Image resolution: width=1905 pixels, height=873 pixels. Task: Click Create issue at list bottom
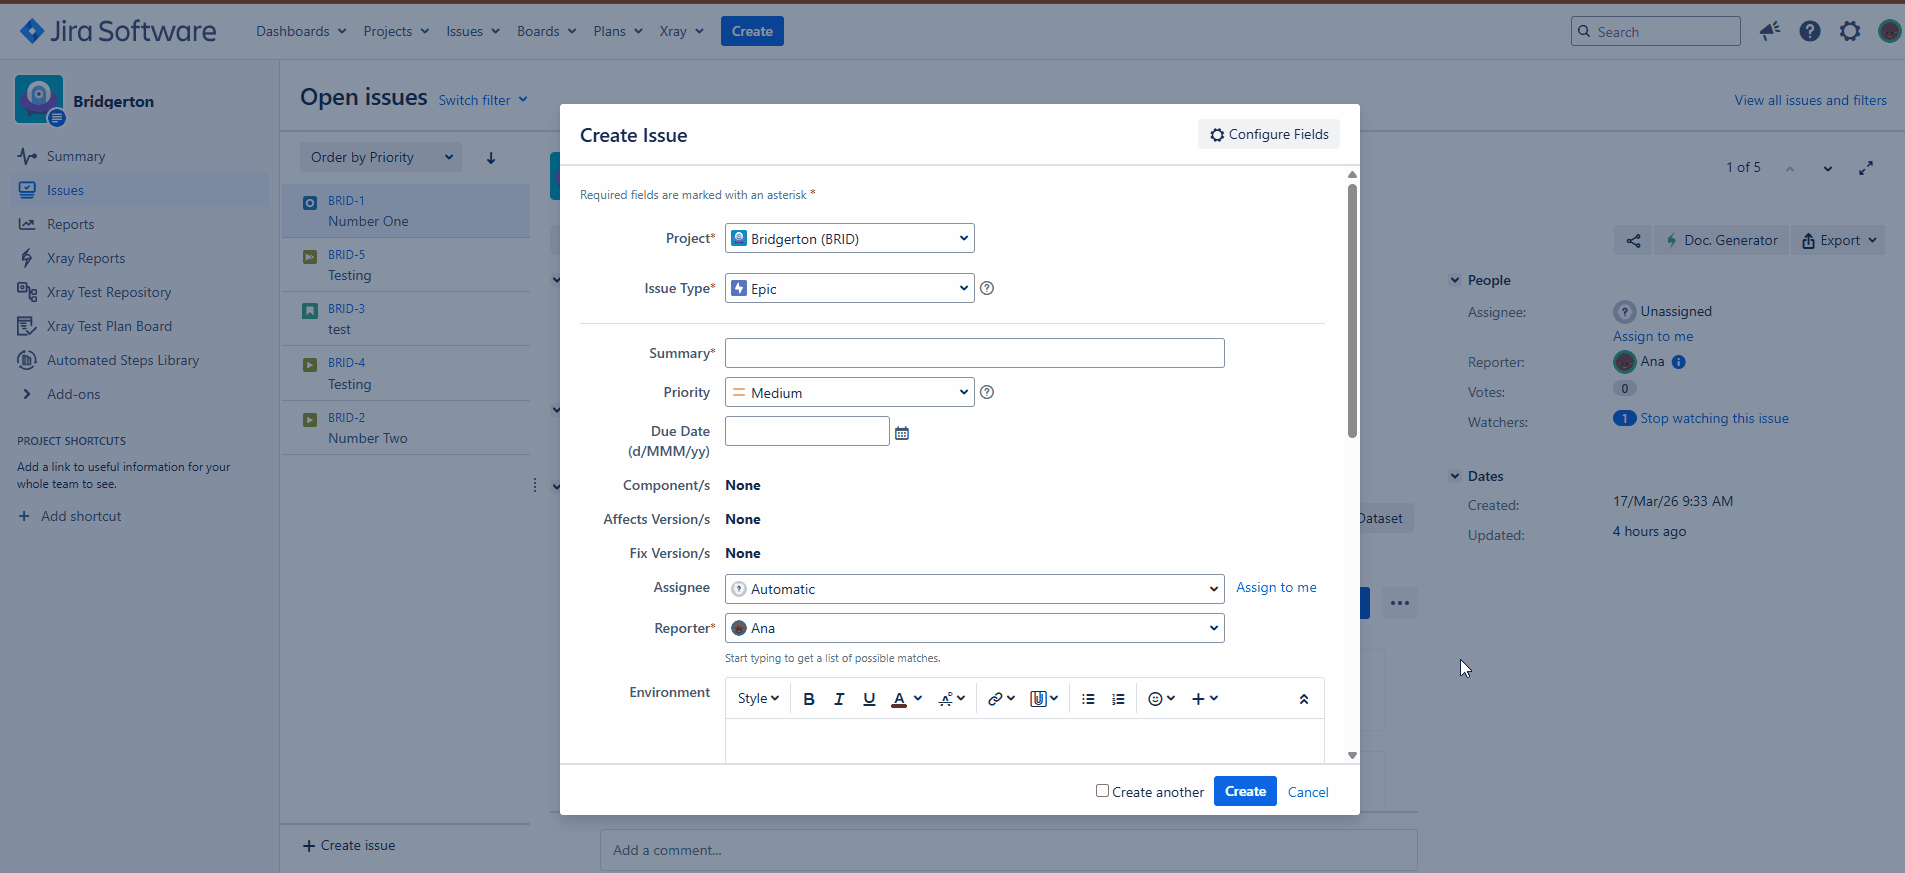[349, 845]
